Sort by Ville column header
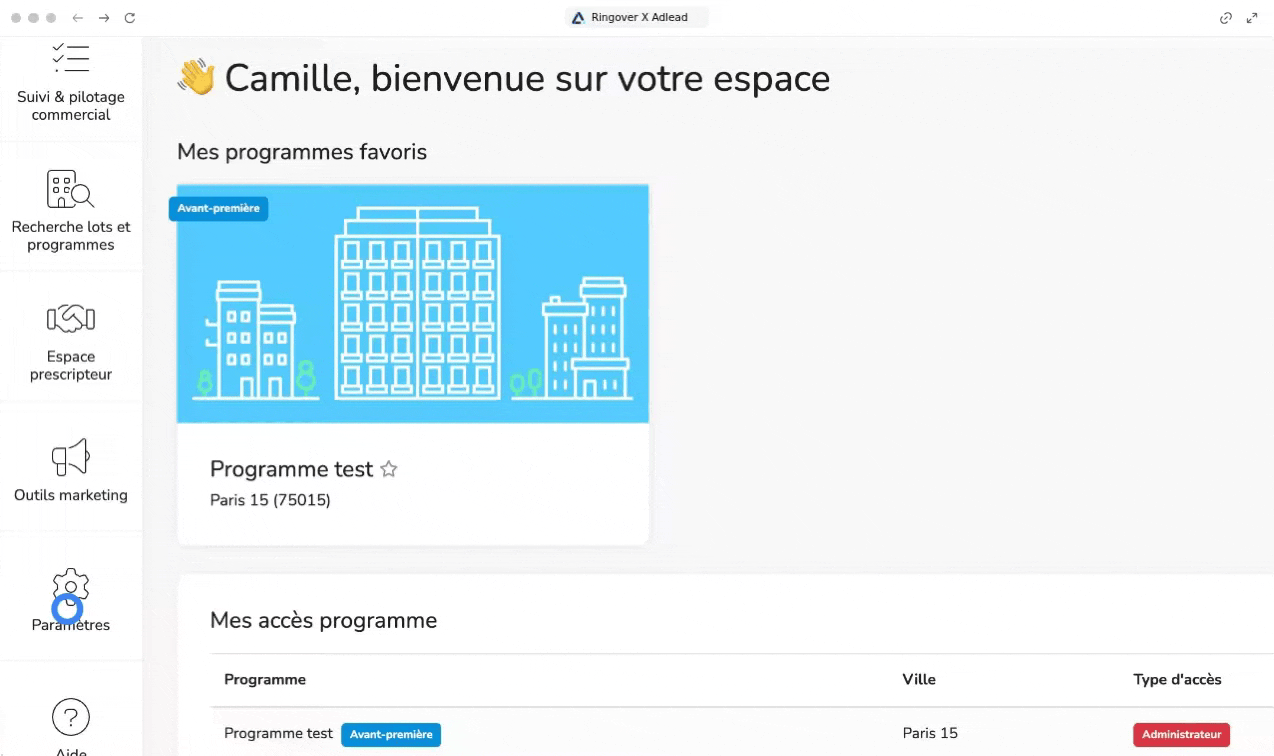 (x=919, y=680)
